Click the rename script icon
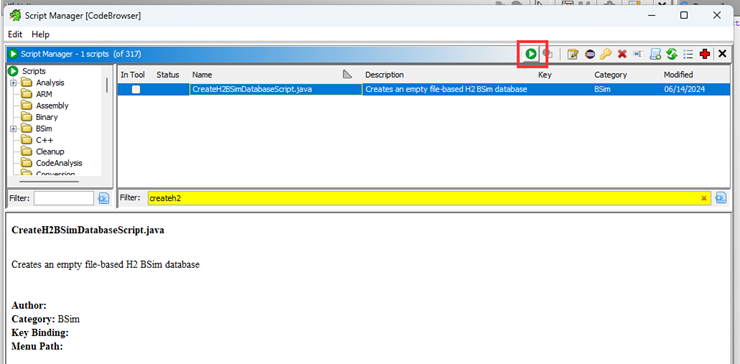The height and width of the screenshot is (364, 740). [639, 54]
